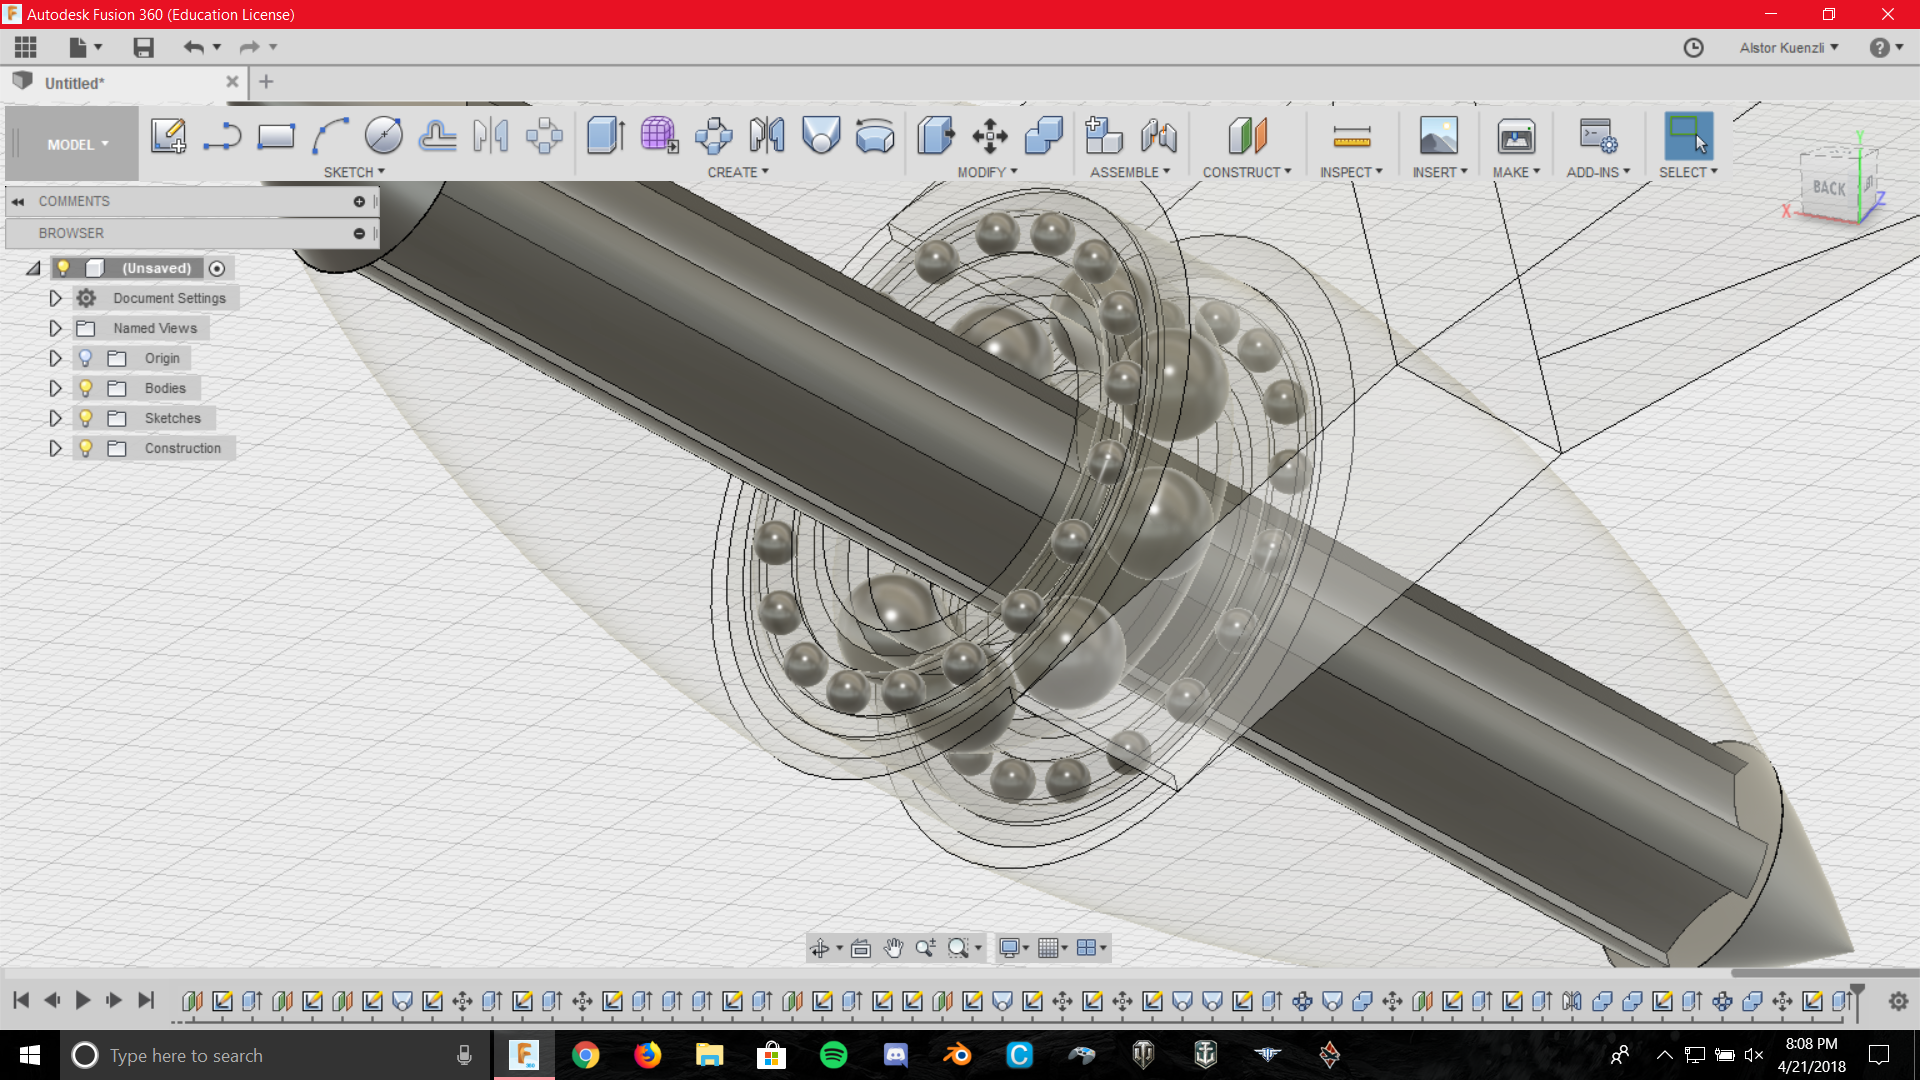Screen dimensions: 1920x1080
Task: Open the 3D Print make tool
Action: pyautogui.click(x=1516, y=136)
